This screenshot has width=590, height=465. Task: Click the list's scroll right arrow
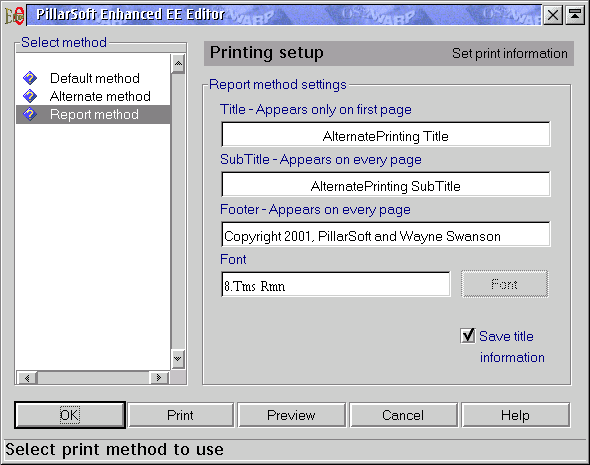click(x=159, y=377)
